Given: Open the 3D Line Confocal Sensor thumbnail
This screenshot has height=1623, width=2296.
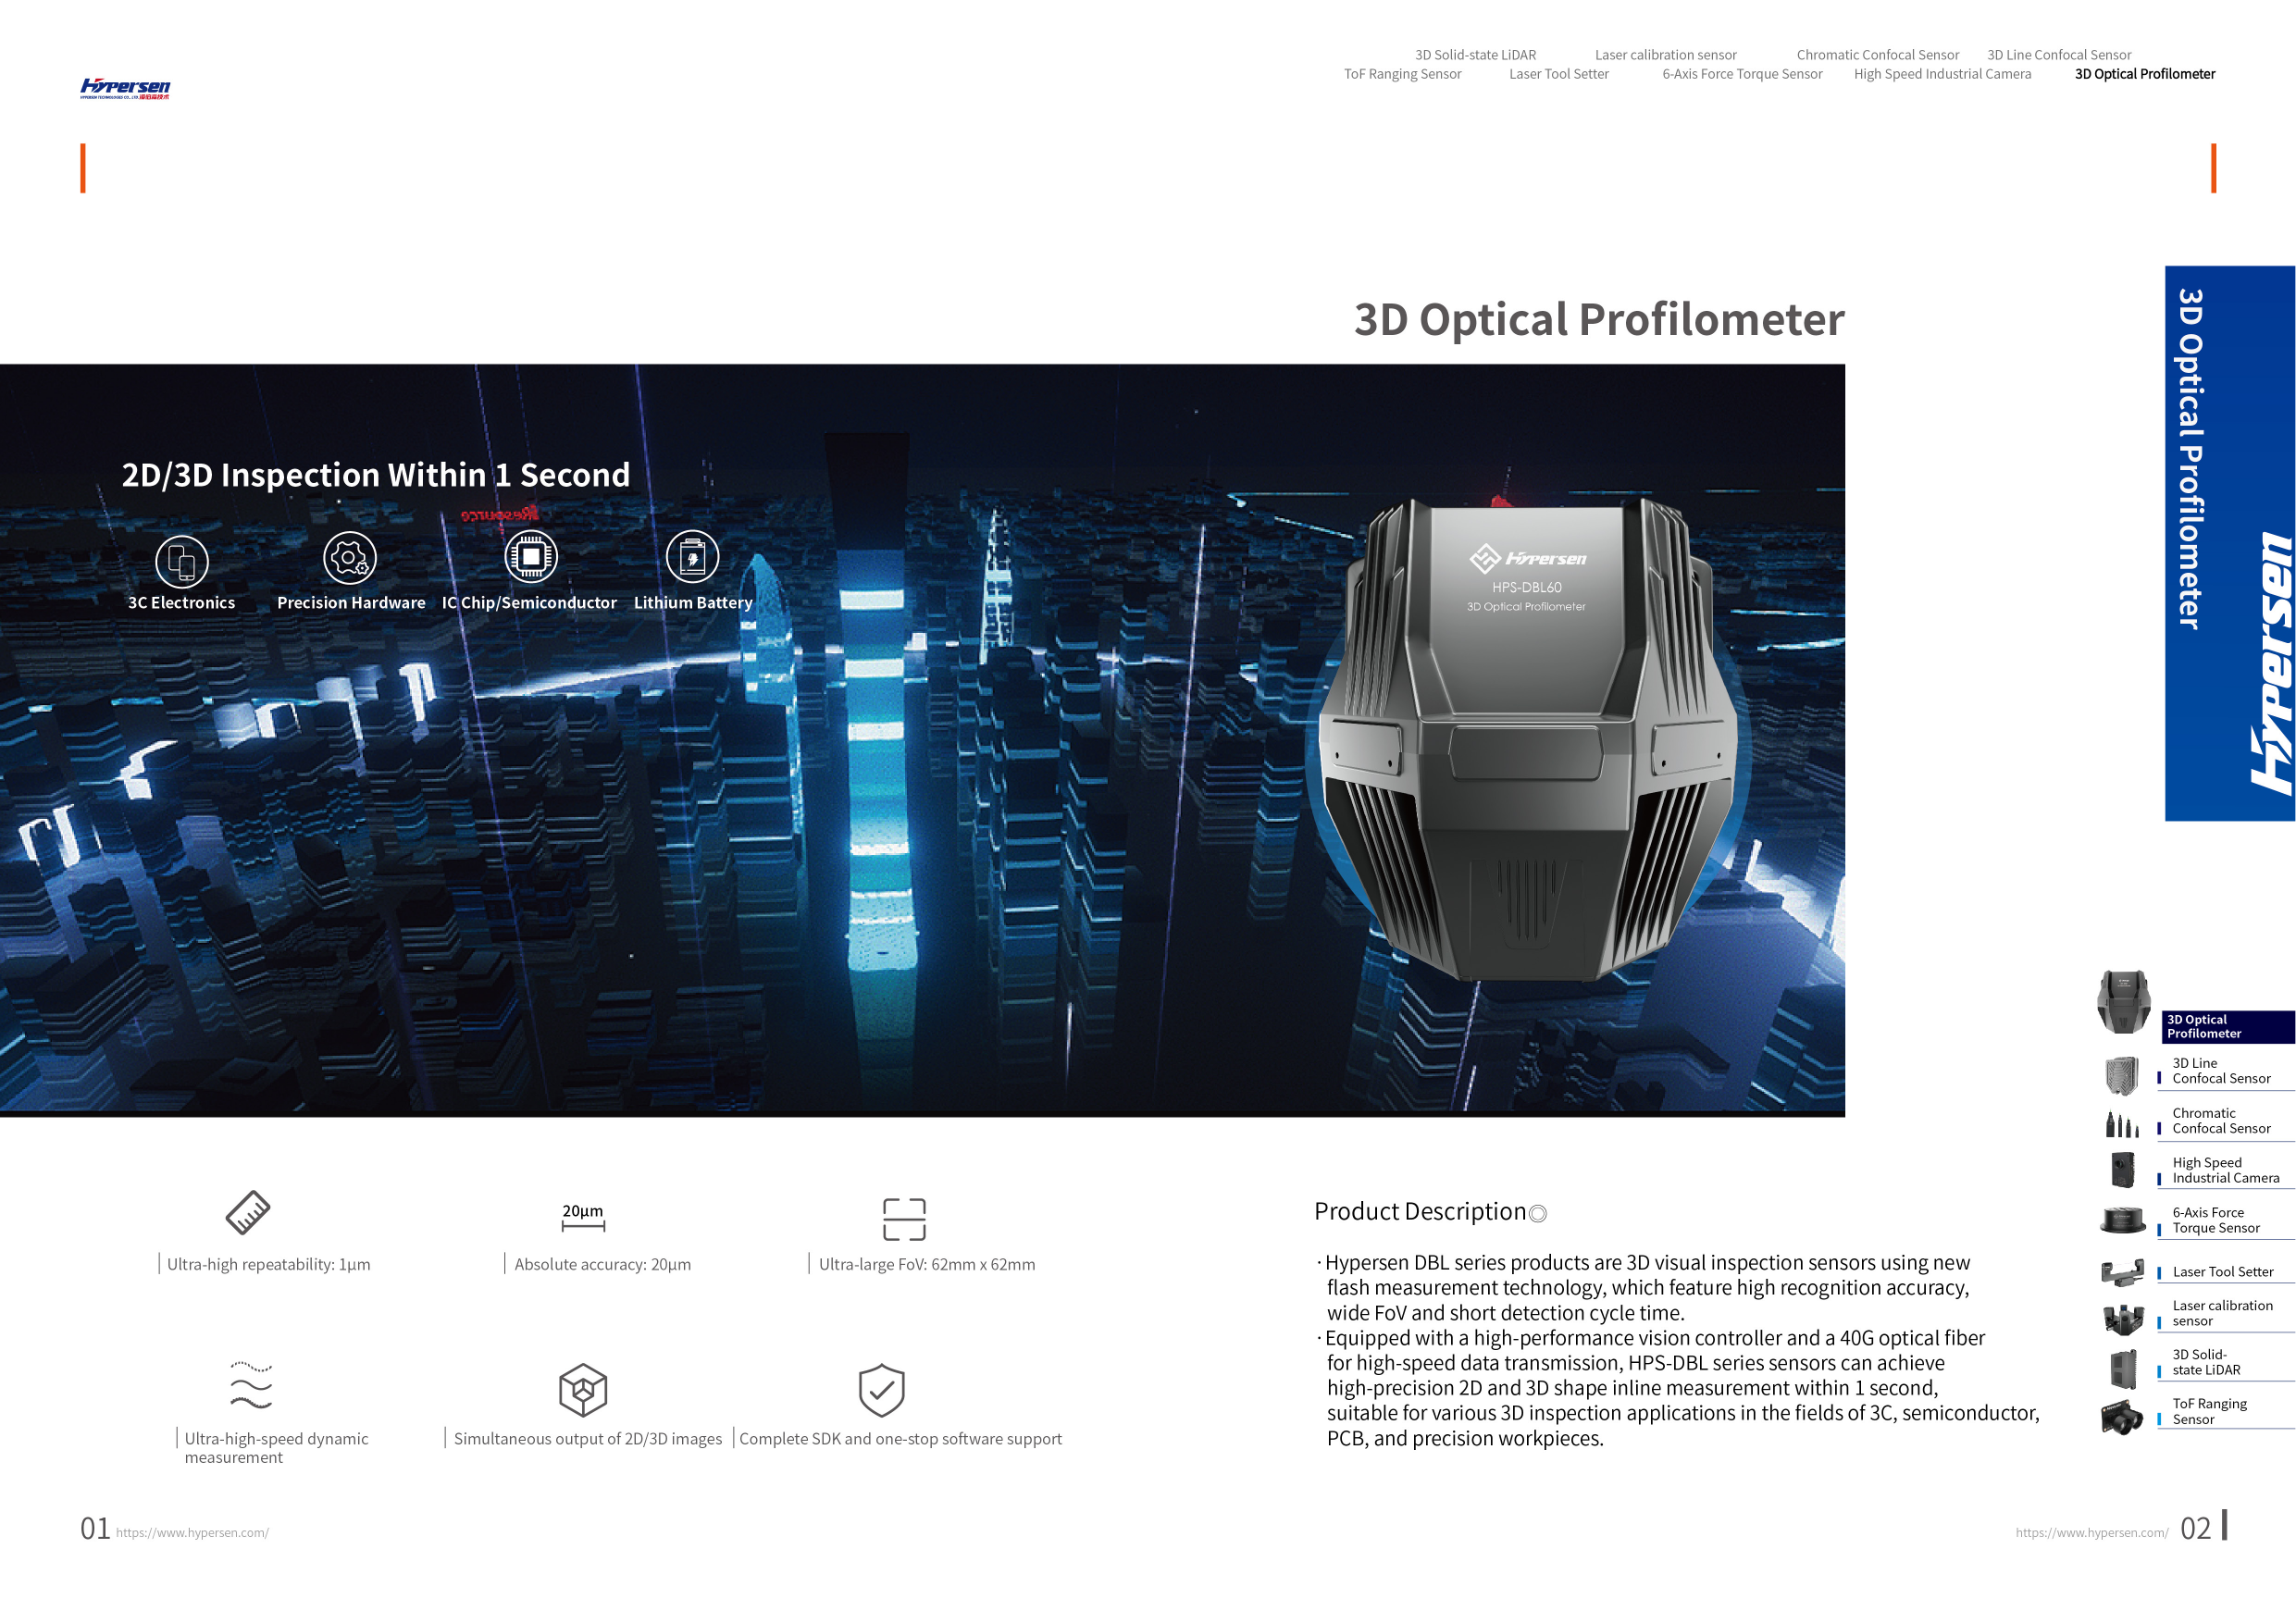Looking at the screenshot, I should (x=2122, y=1076).
